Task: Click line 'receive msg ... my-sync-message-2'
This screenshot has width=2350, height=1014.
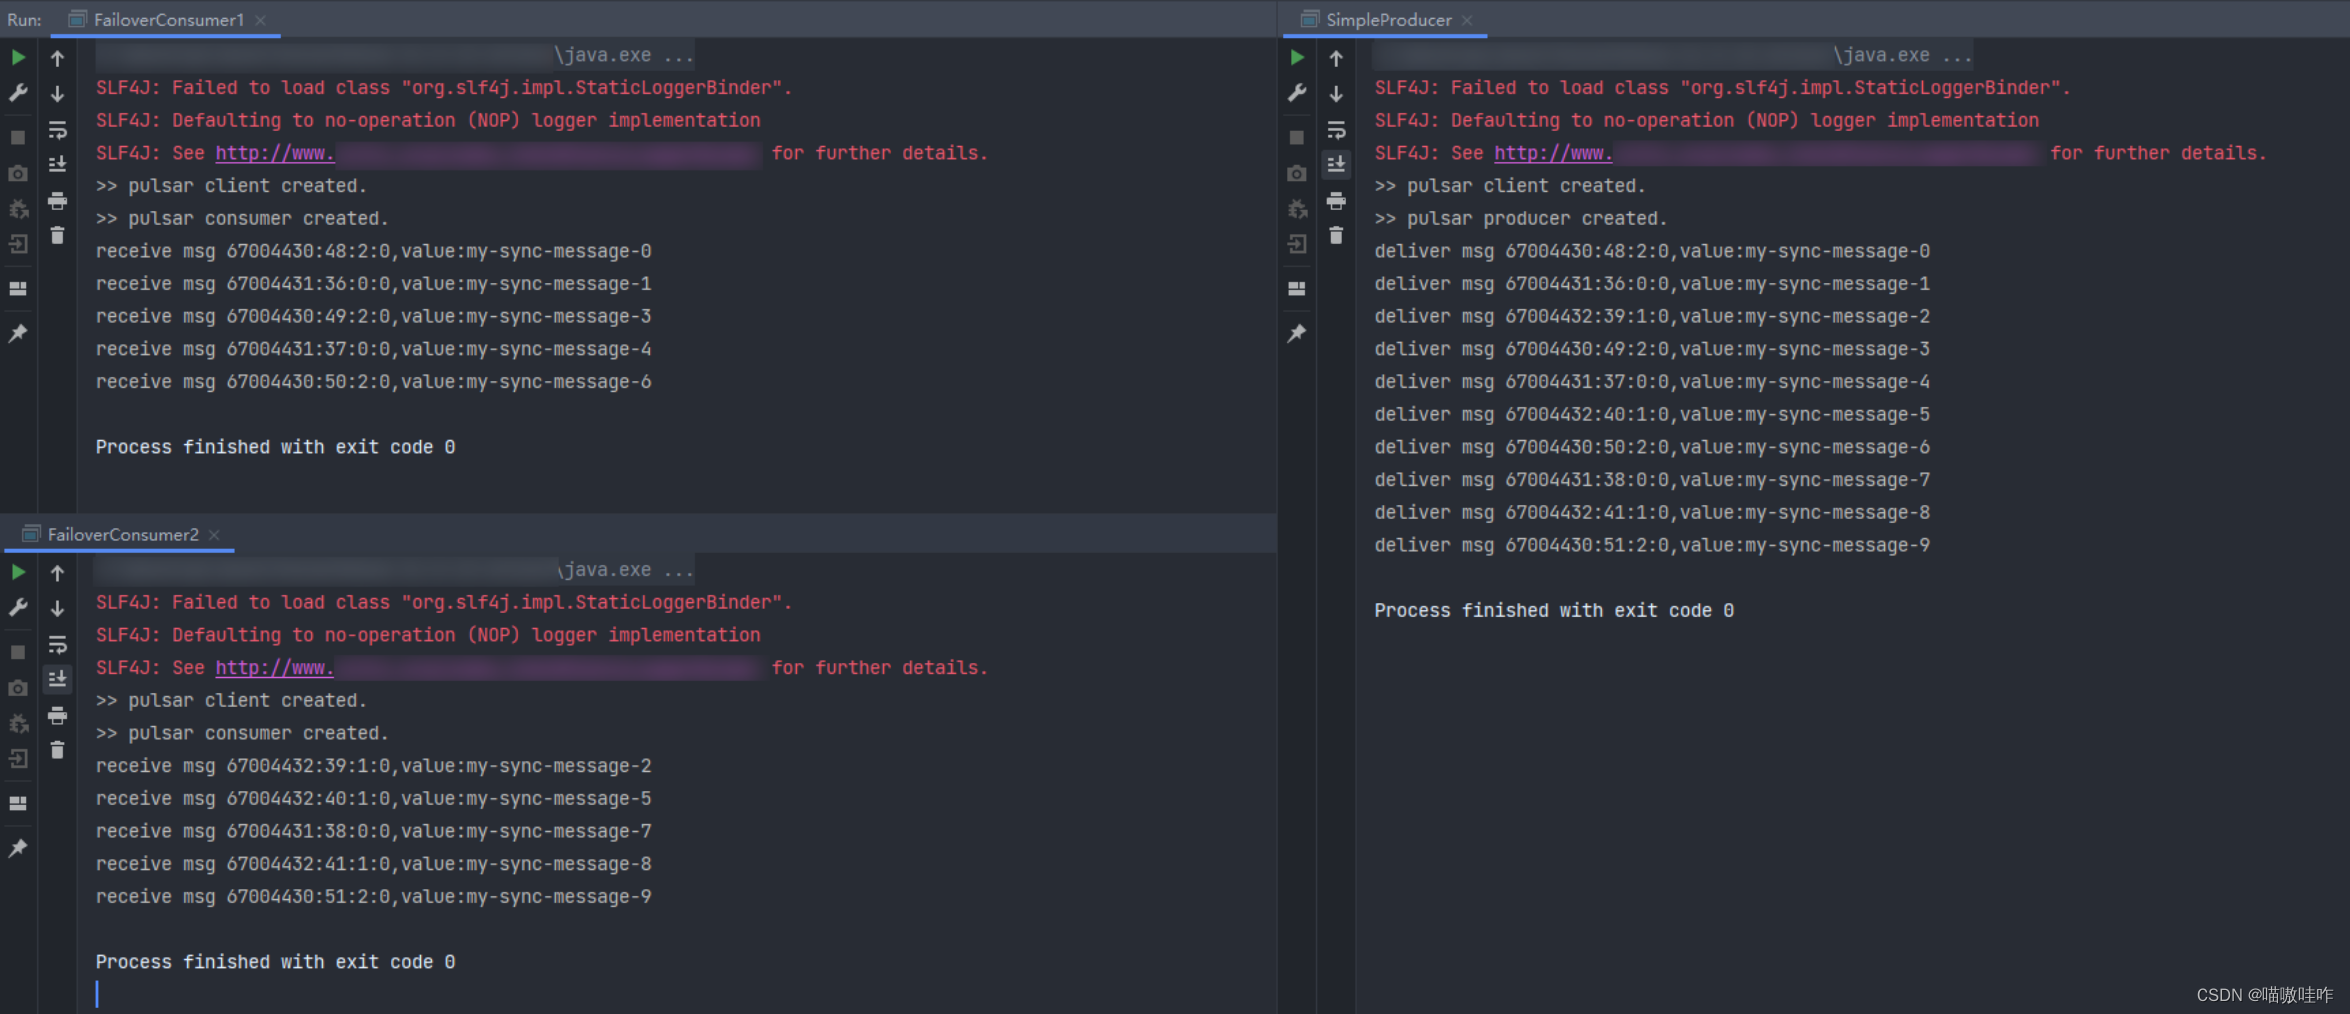Action: tap(374, 766)
